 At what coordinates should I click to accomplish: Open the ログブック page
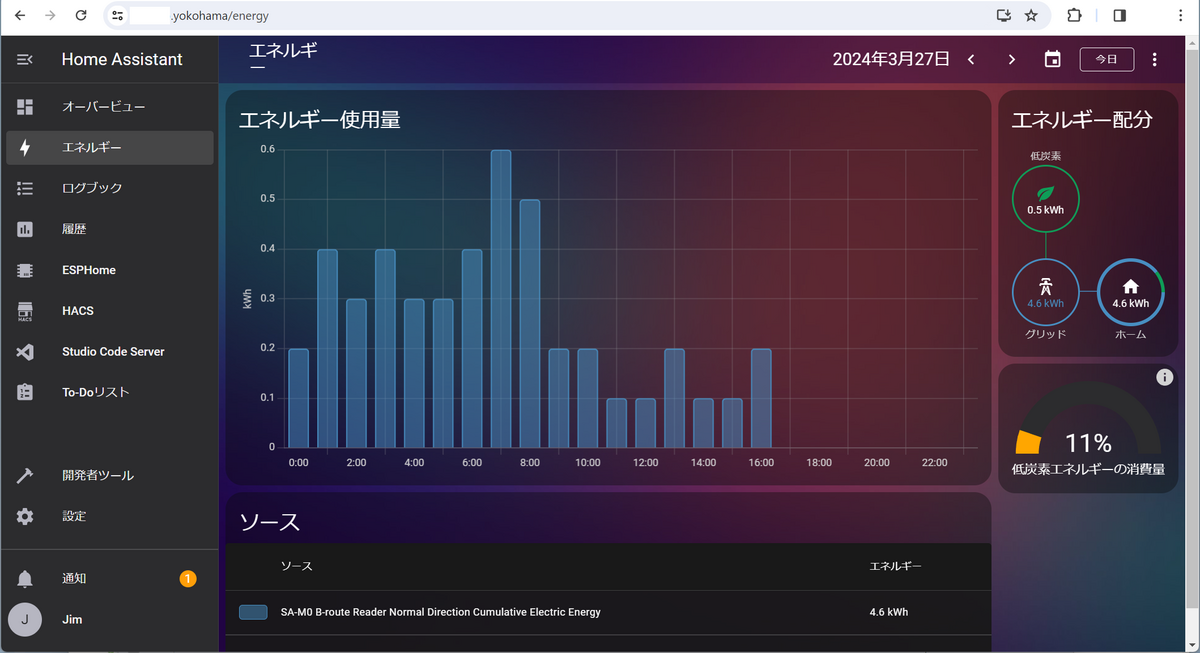tap(110, 188)
